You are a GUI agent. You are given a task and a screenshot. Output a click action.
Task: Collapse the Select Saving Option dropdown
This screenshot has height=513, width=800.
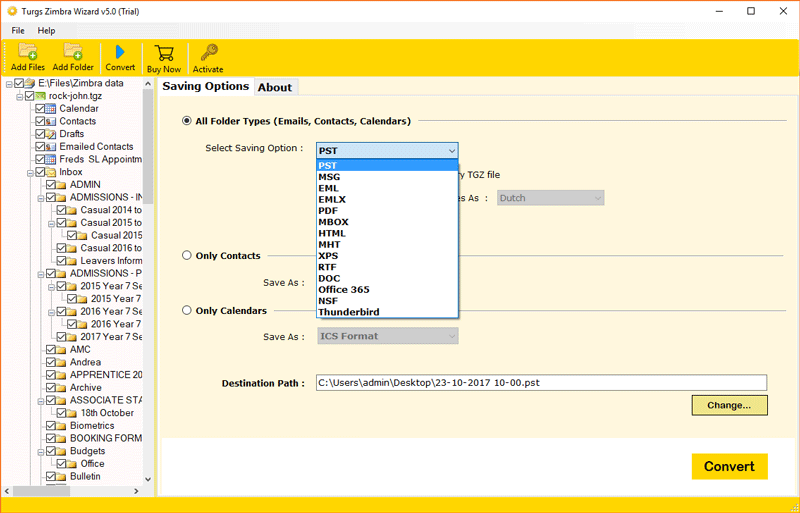[x=452, y=151]
